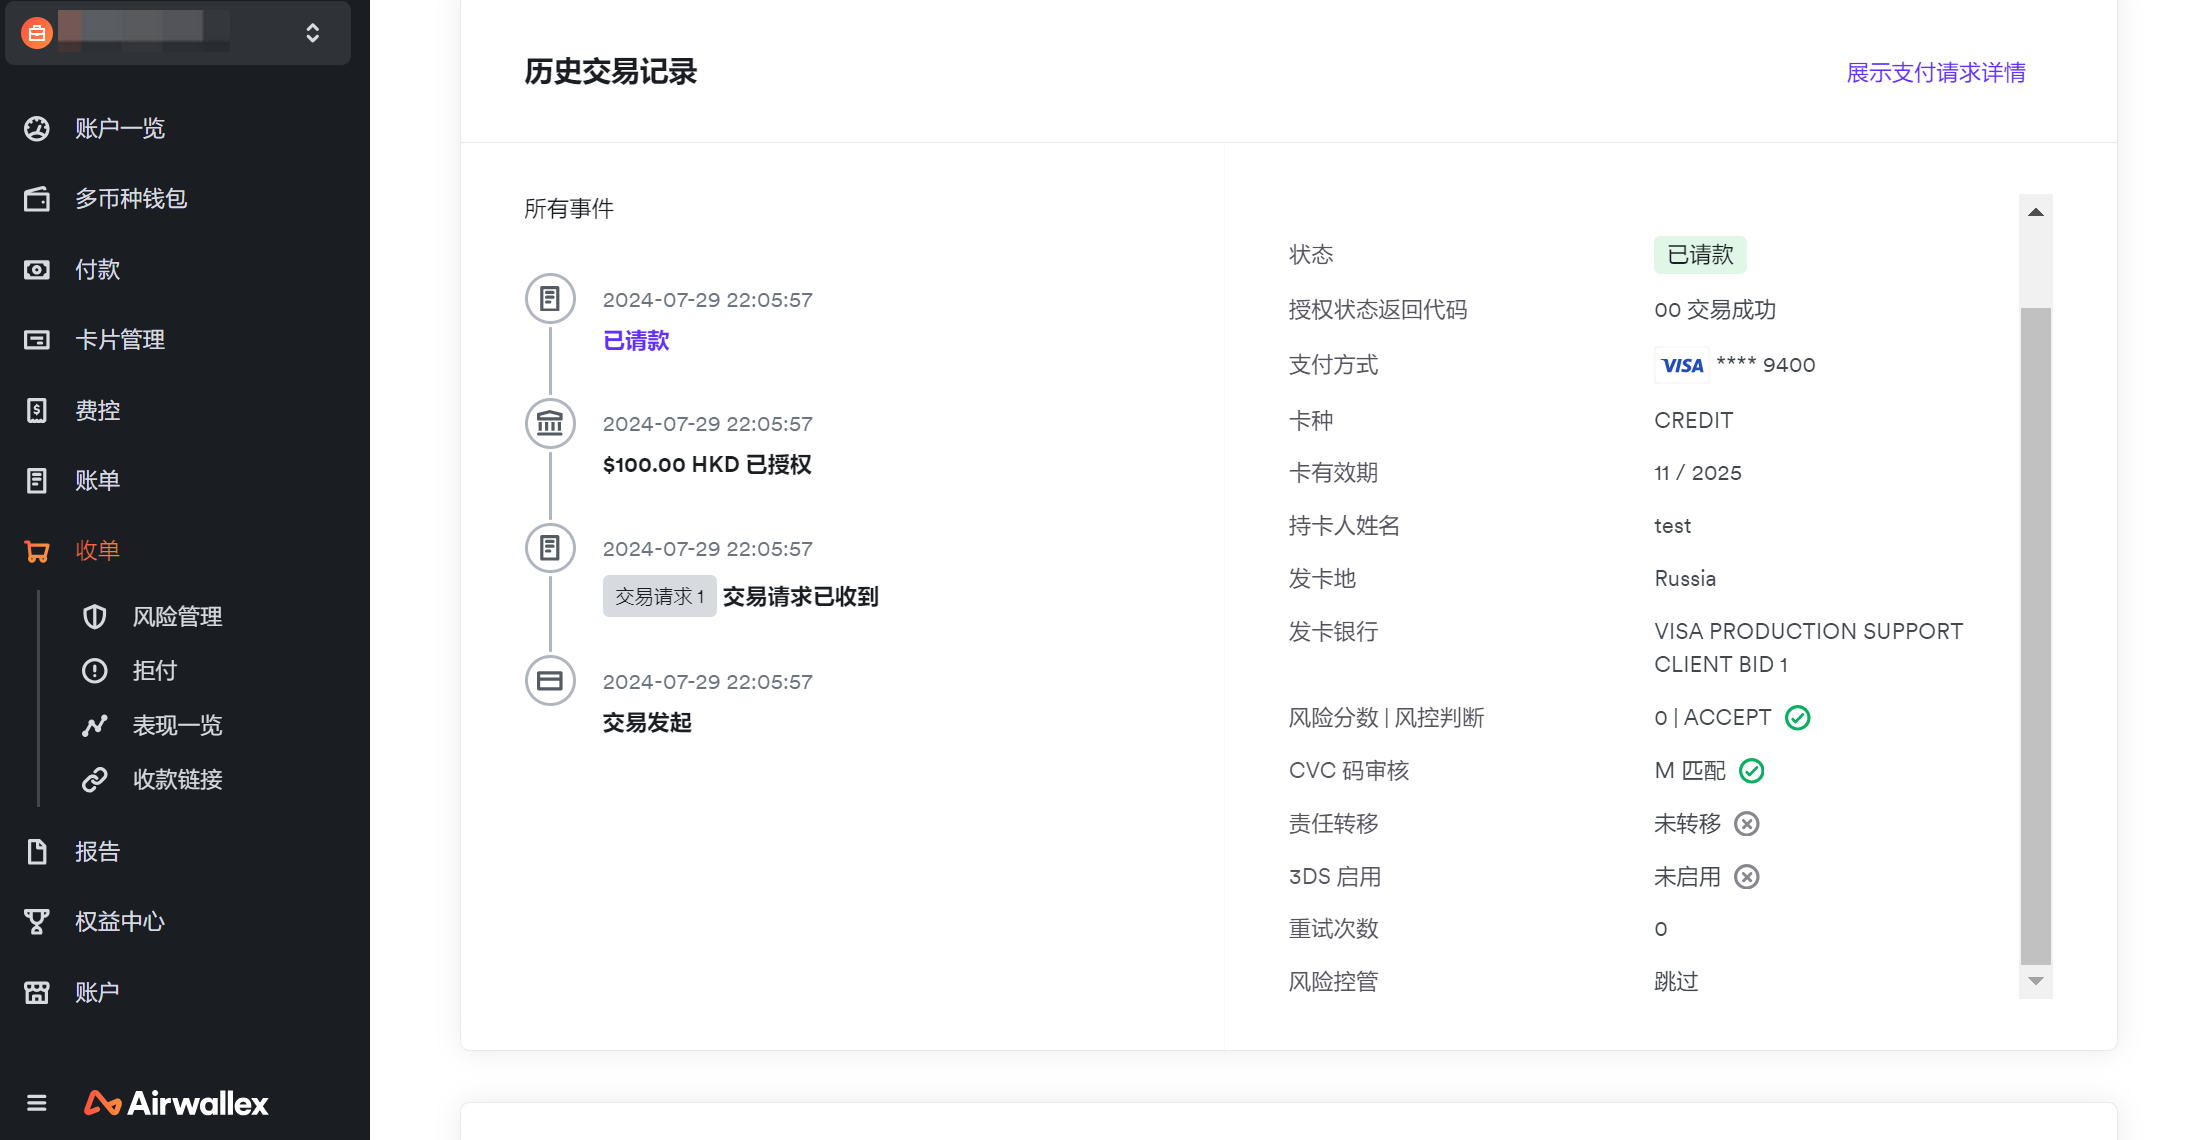Click the 已请款 event timeline icon
This screenshot has width=2206, height=1140.
click(550, 298)
